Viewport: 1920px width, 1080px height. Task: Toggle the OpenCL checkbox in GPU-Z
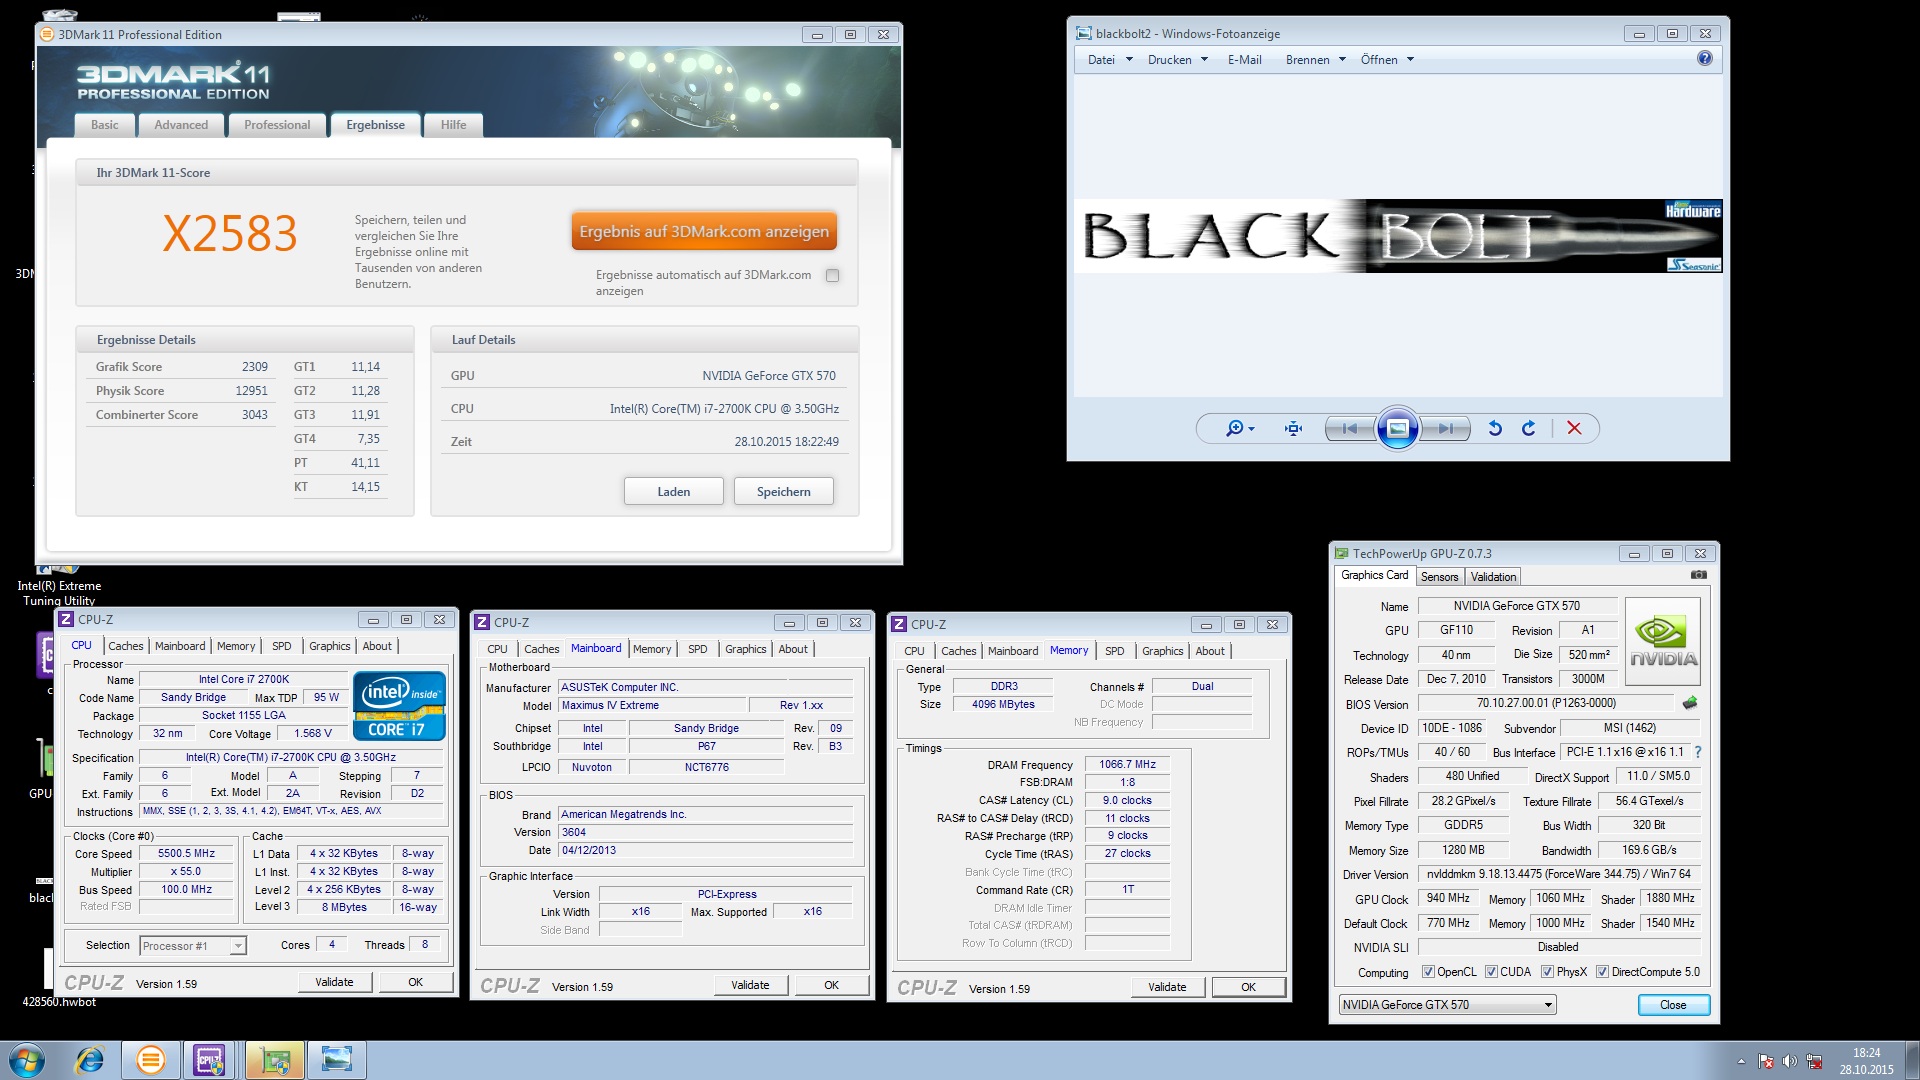tap(1429, 972)
